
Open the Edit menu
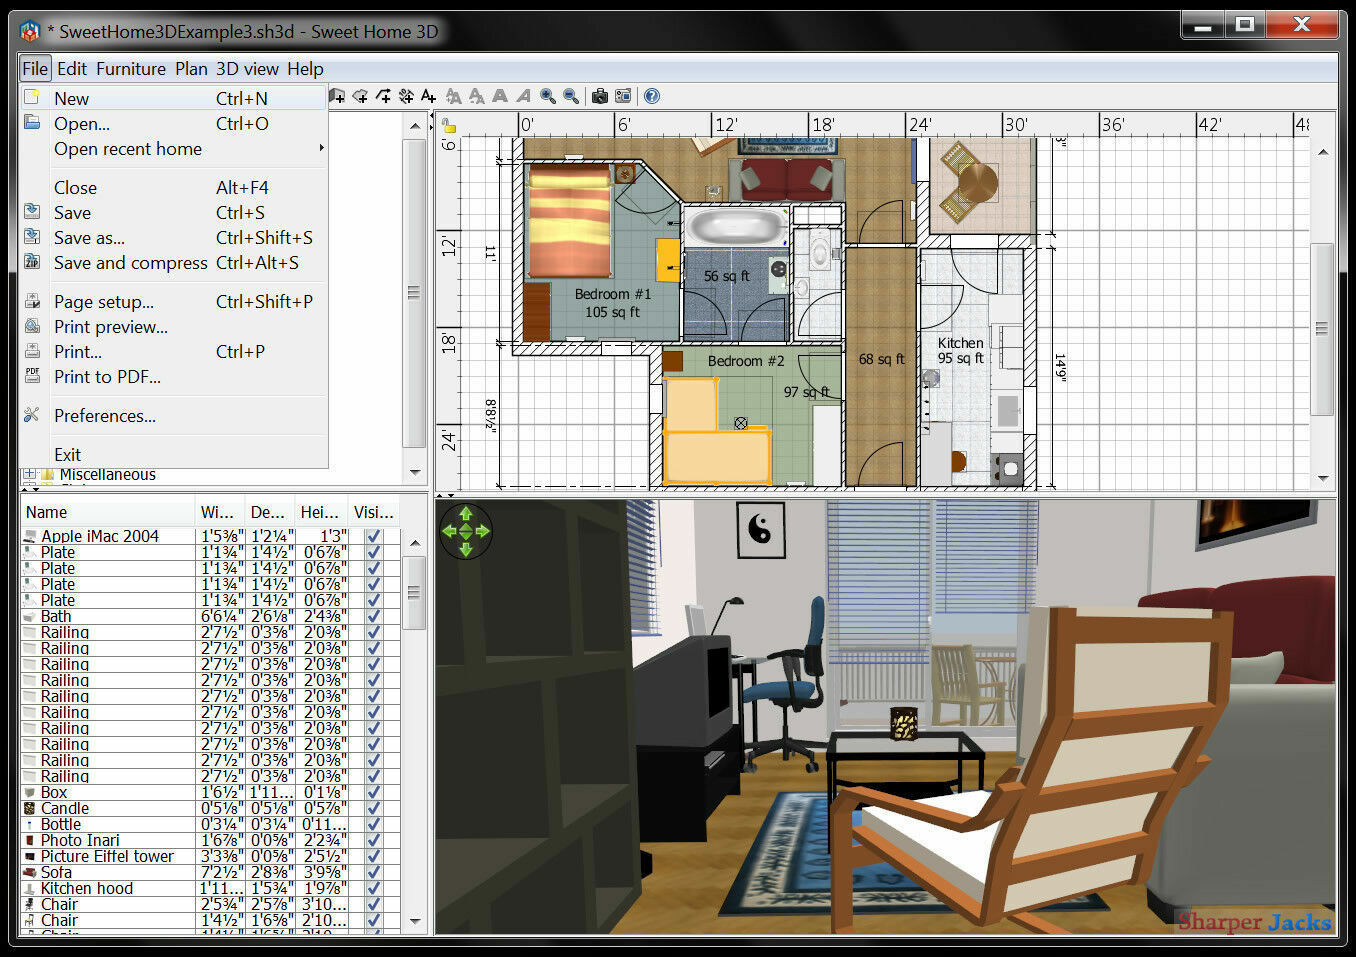(x=72, y=69)
